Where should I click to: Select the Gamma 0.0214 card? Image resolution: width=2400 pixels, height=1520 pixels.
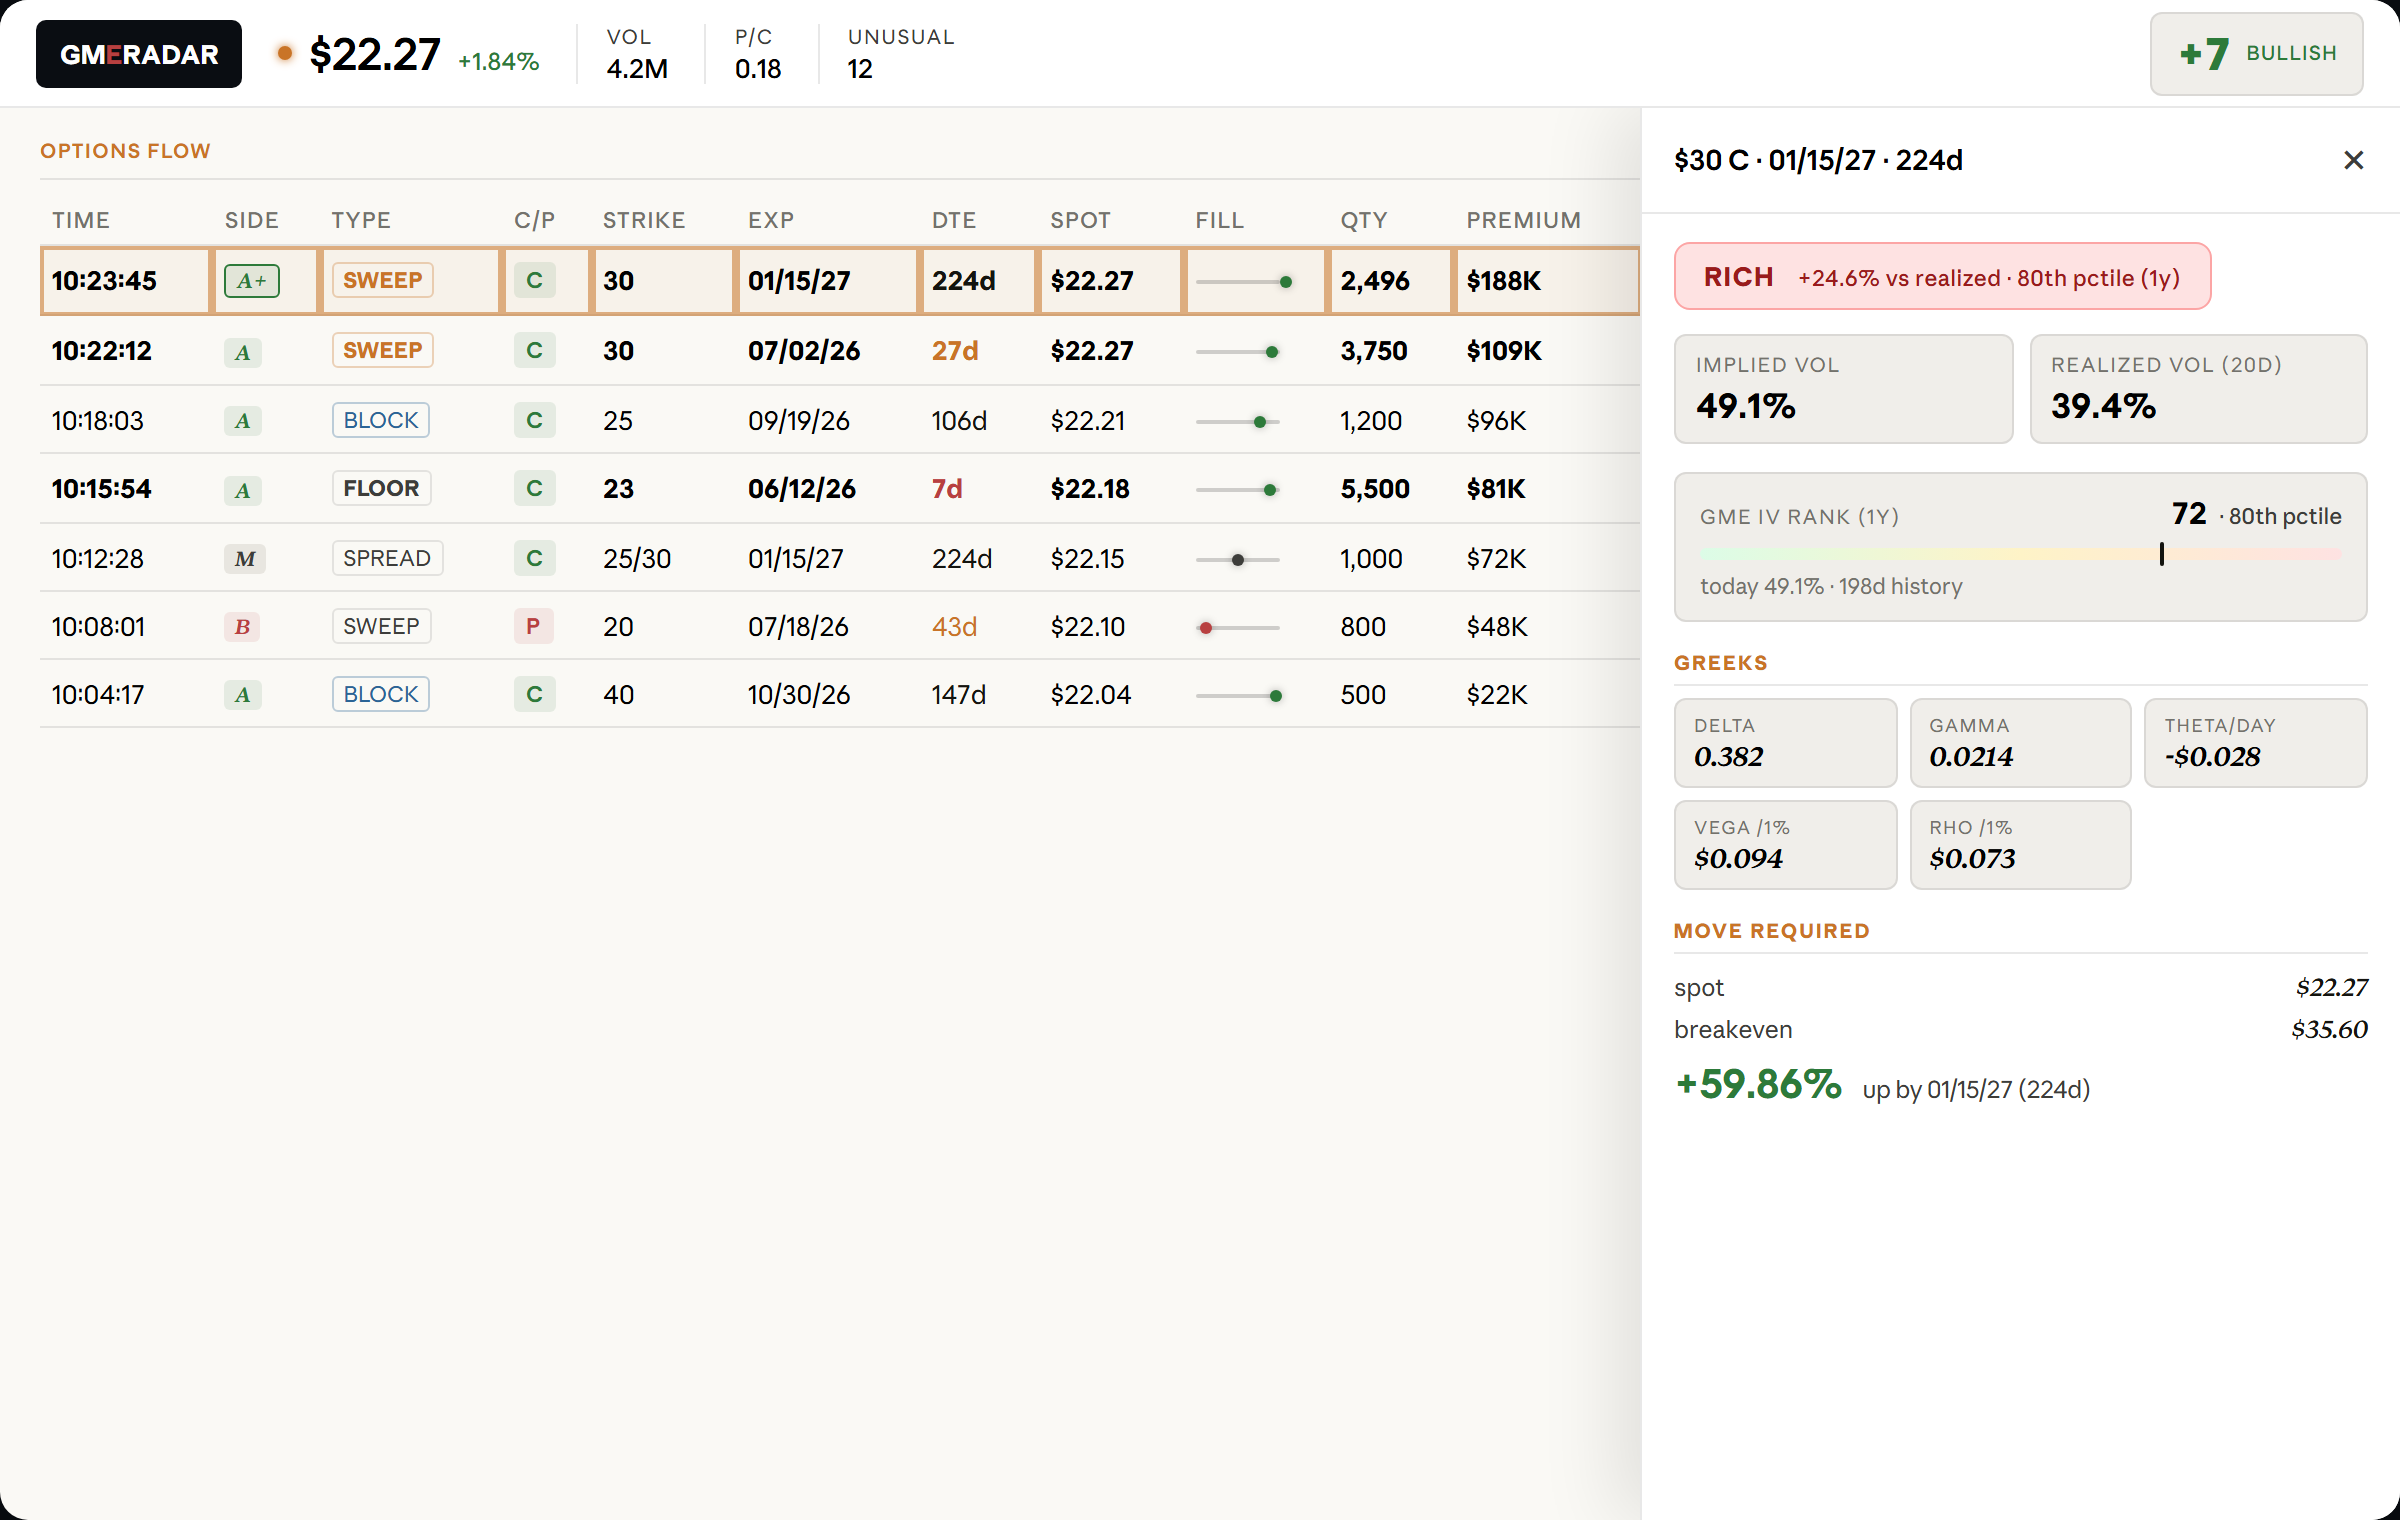(x=2020, y=743)
